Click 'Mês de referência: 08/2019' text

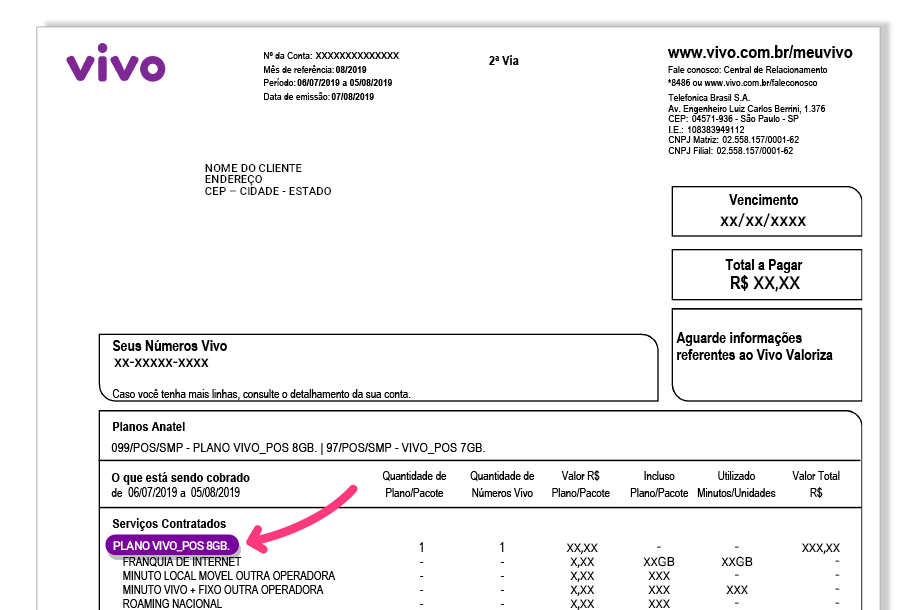pyautogui.click(x=314, y=69)
